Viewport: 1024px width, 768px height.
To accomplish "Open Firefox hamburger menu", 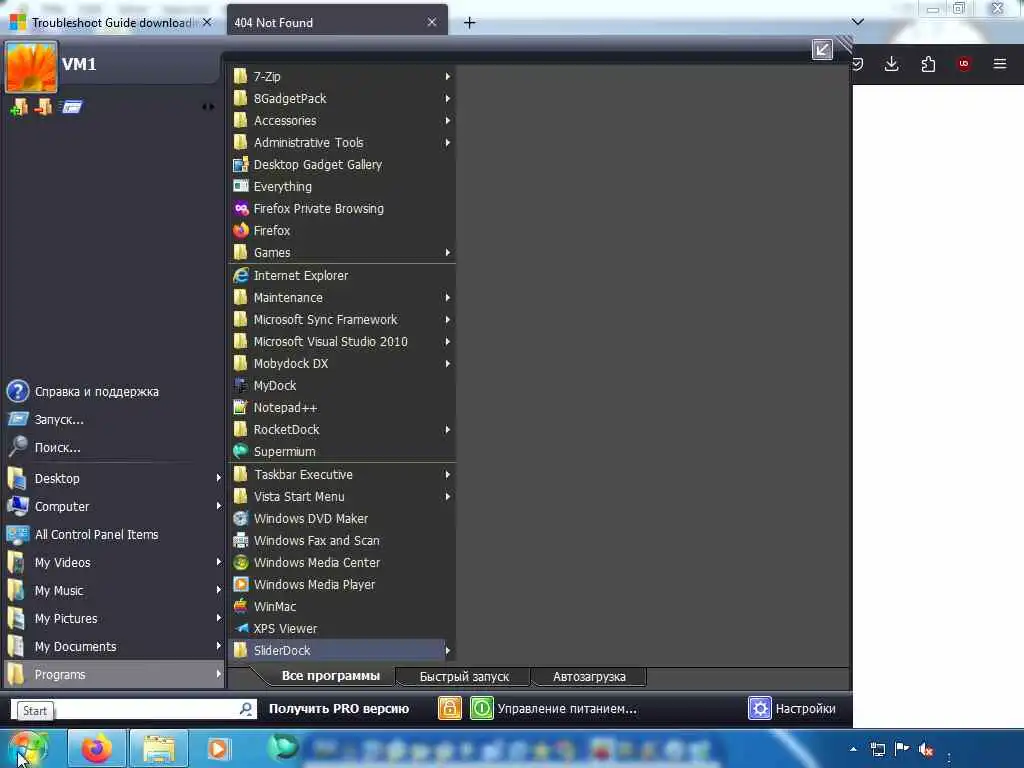I will point(999,64).
